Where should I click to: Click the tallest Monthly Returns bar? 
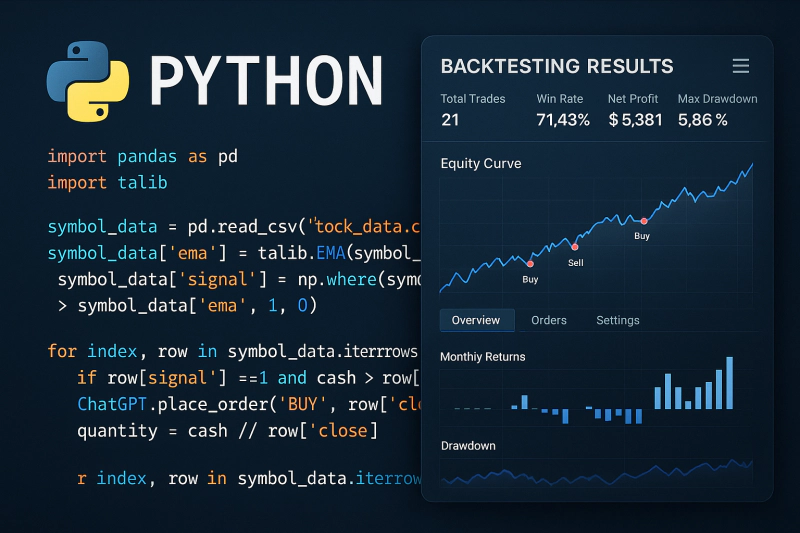click(730, 383)
